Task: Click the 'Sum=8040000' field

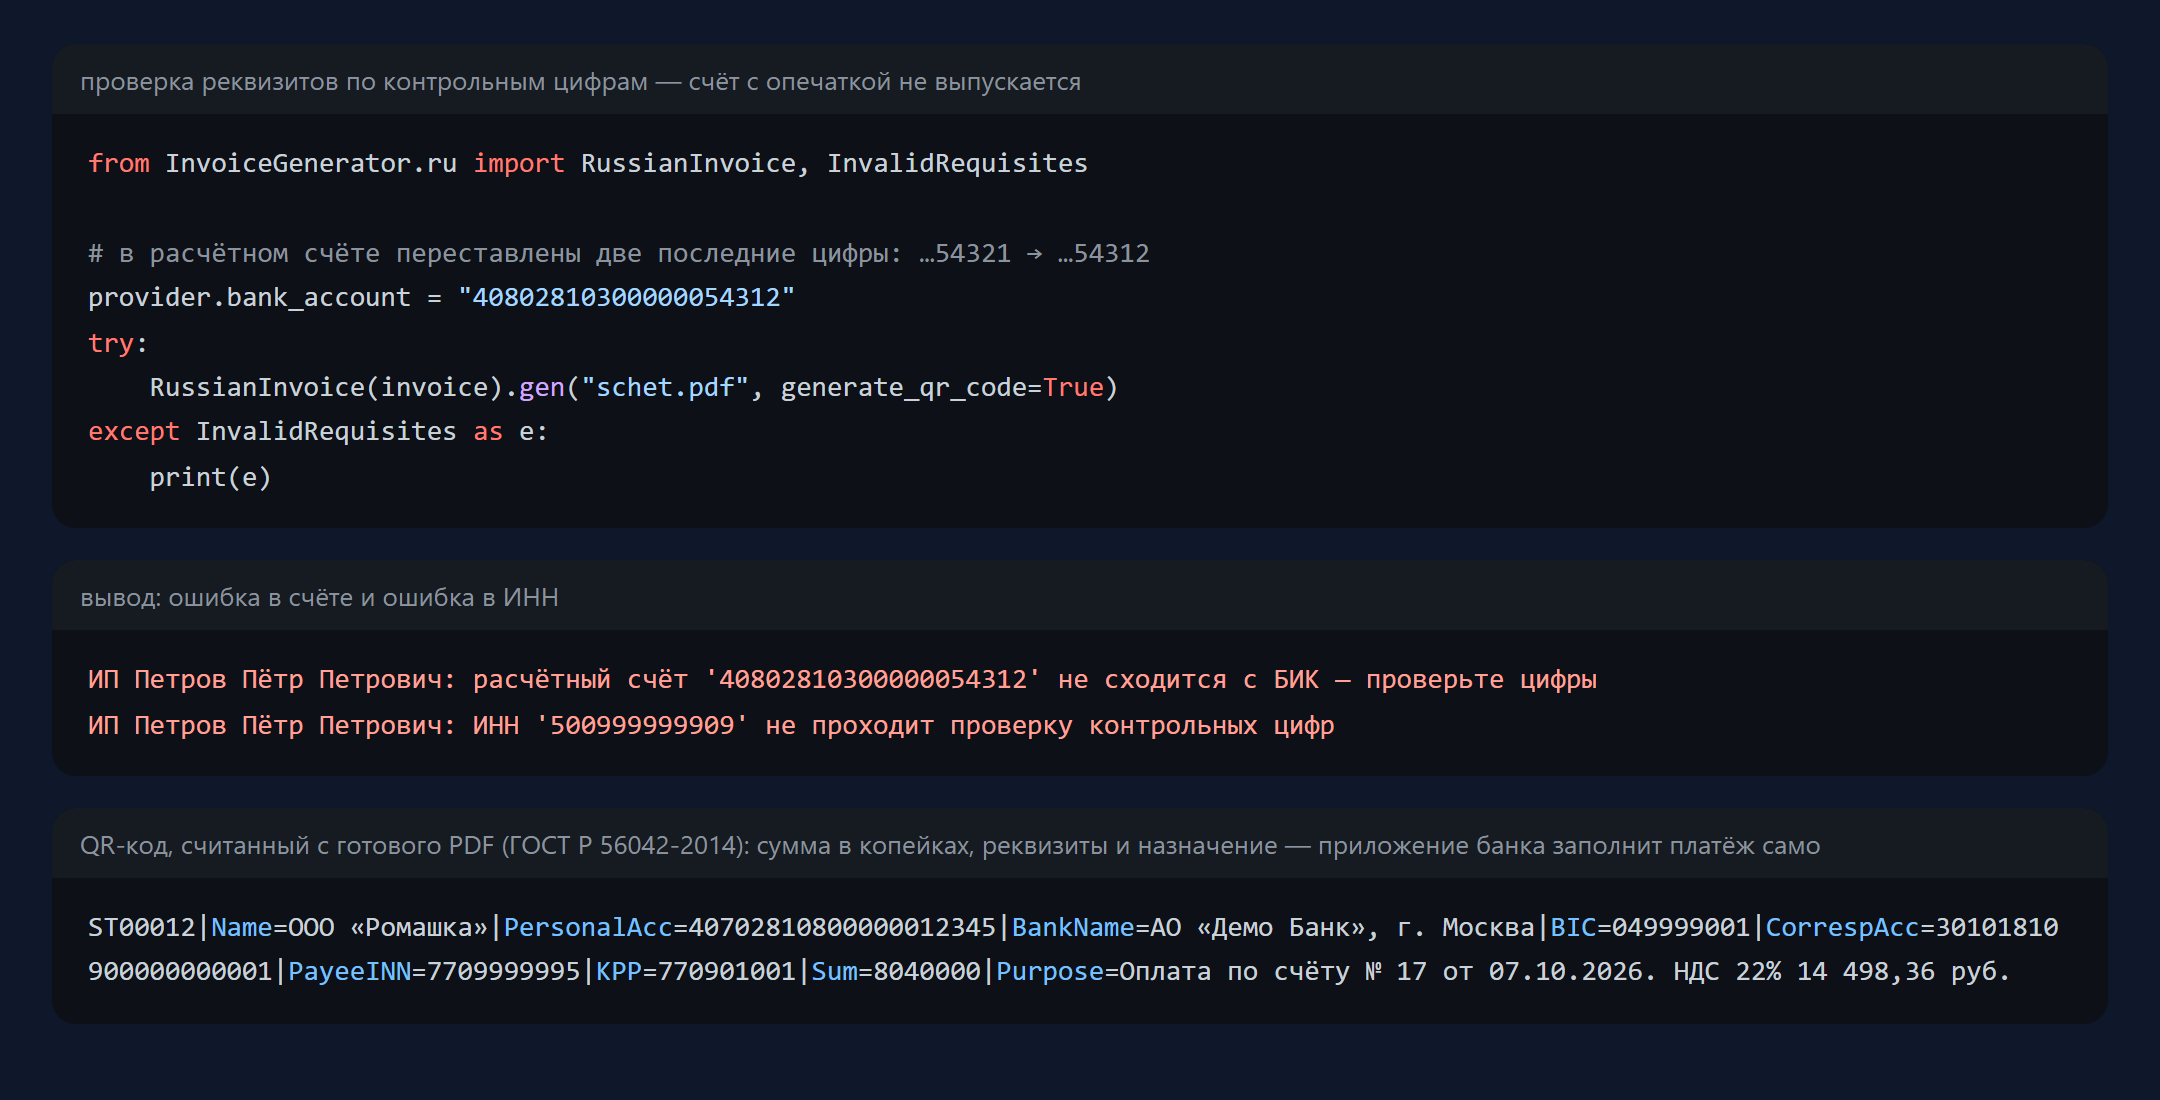Action: point(896,971)
